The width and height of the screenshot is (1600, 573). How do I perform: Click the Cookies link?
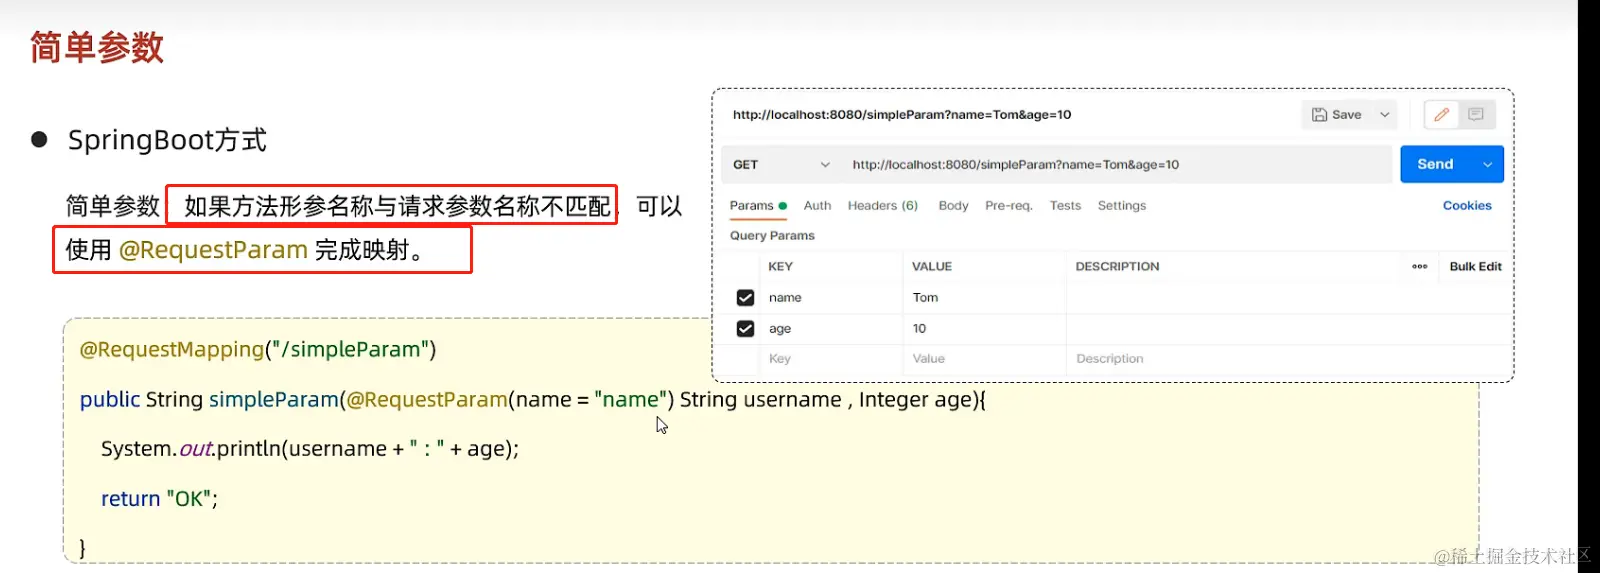pyautogui.click(x=1467, y=205)
